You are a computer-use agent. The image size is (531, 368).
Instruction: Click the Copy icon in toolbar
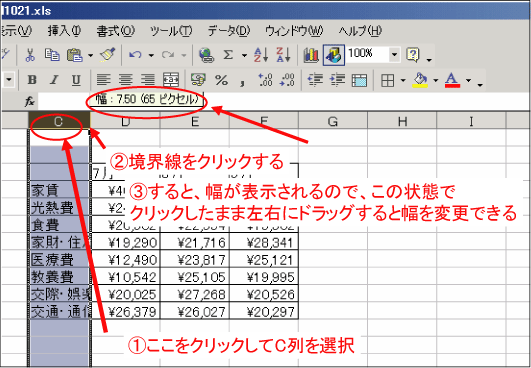(x=52, y=55)
